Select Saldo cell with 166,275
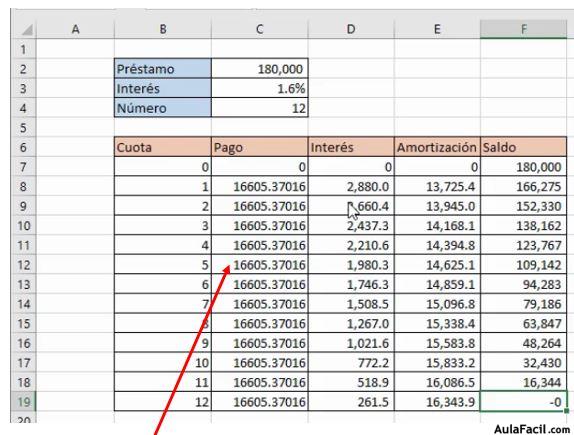Viewport: 574px width, 435px height. click(523, 186)
